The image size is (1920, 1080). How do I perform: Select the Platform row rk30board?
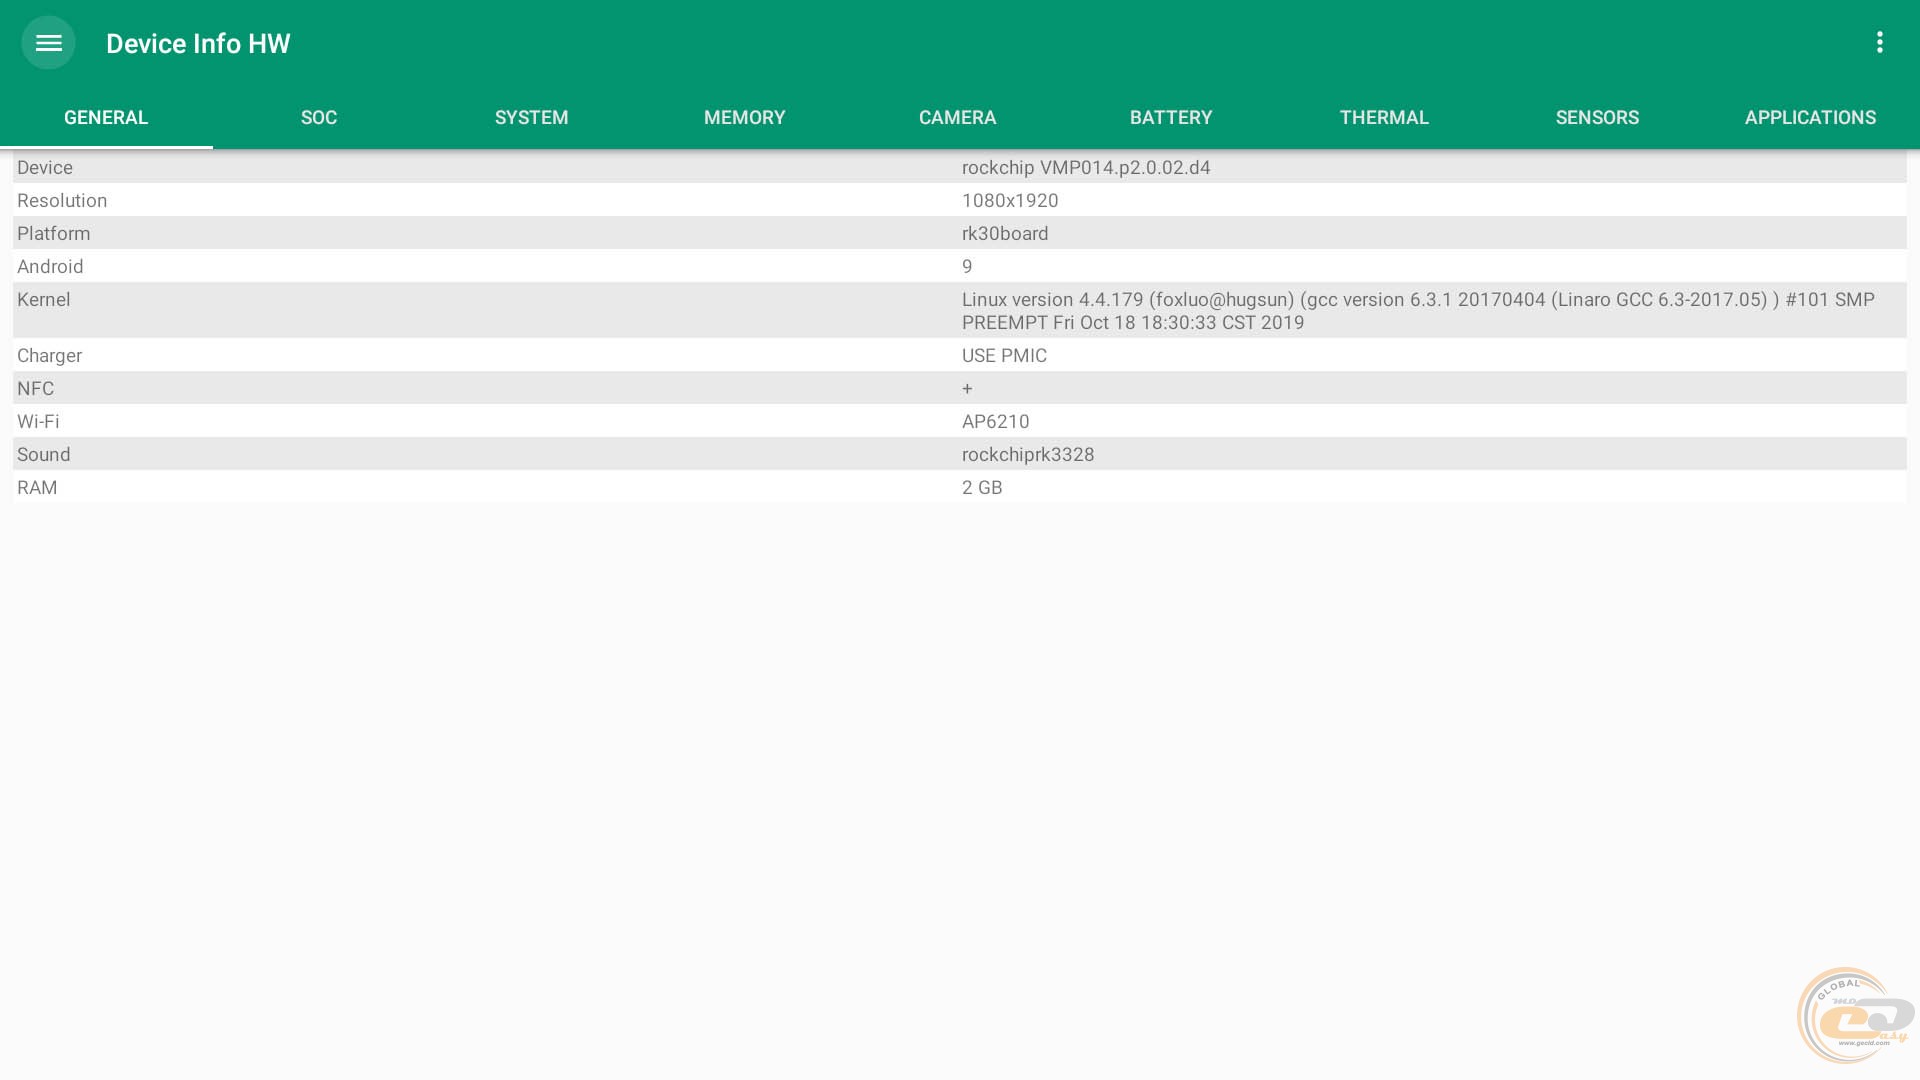click(1005, 234)
